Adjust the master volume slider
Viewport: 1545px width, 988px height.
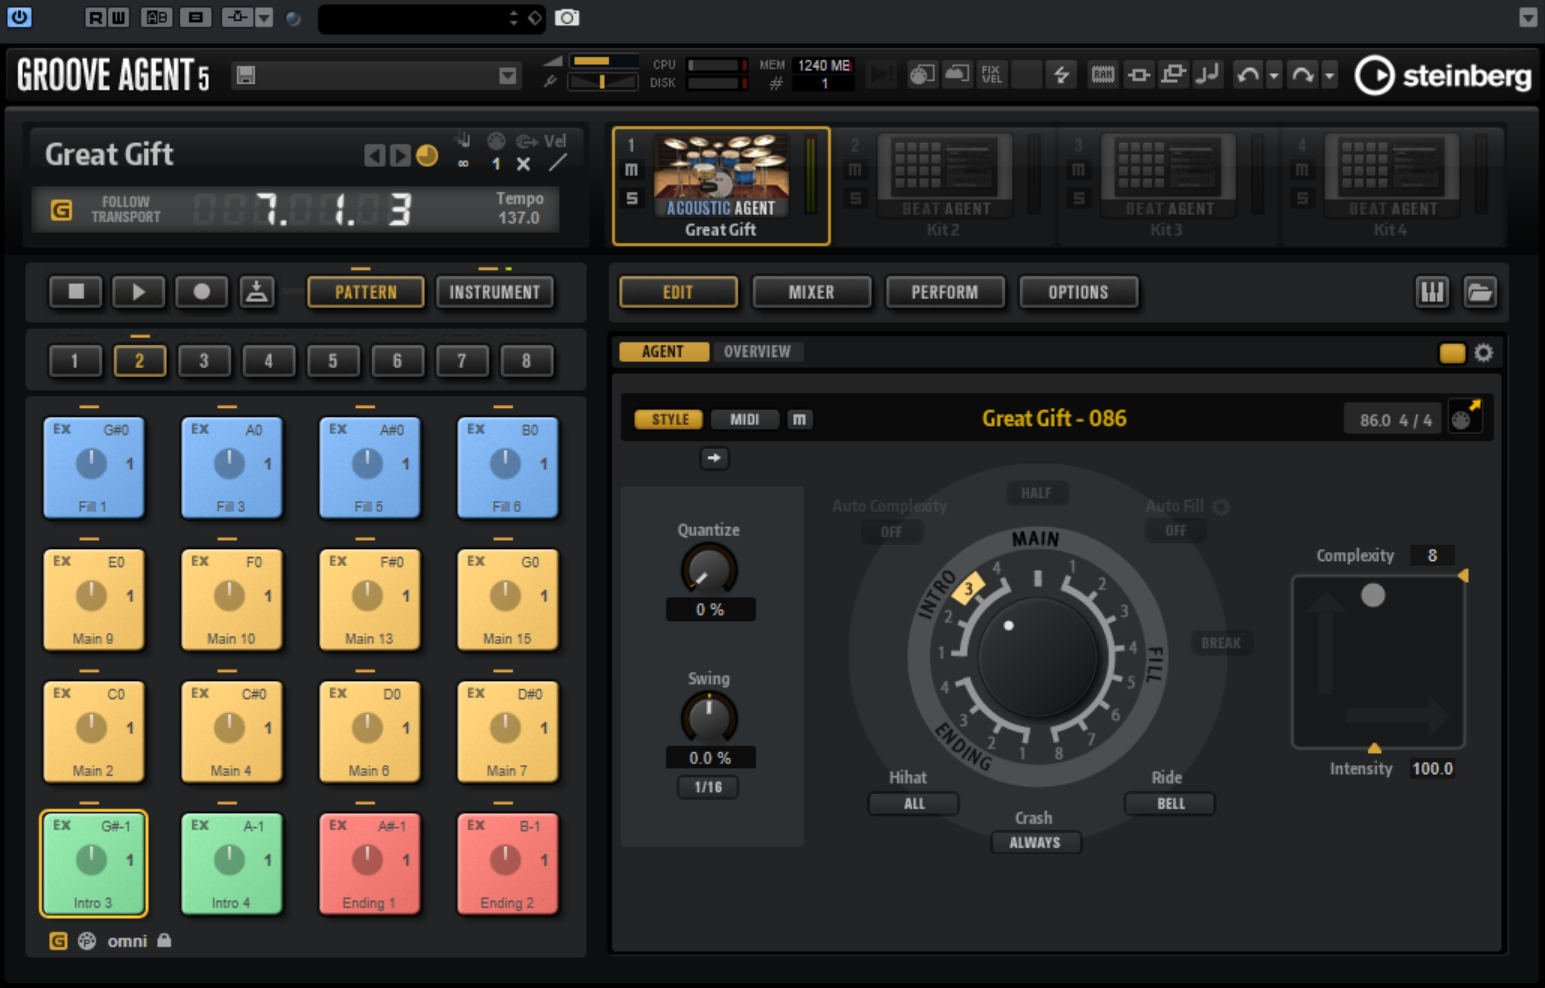(603, 61)
